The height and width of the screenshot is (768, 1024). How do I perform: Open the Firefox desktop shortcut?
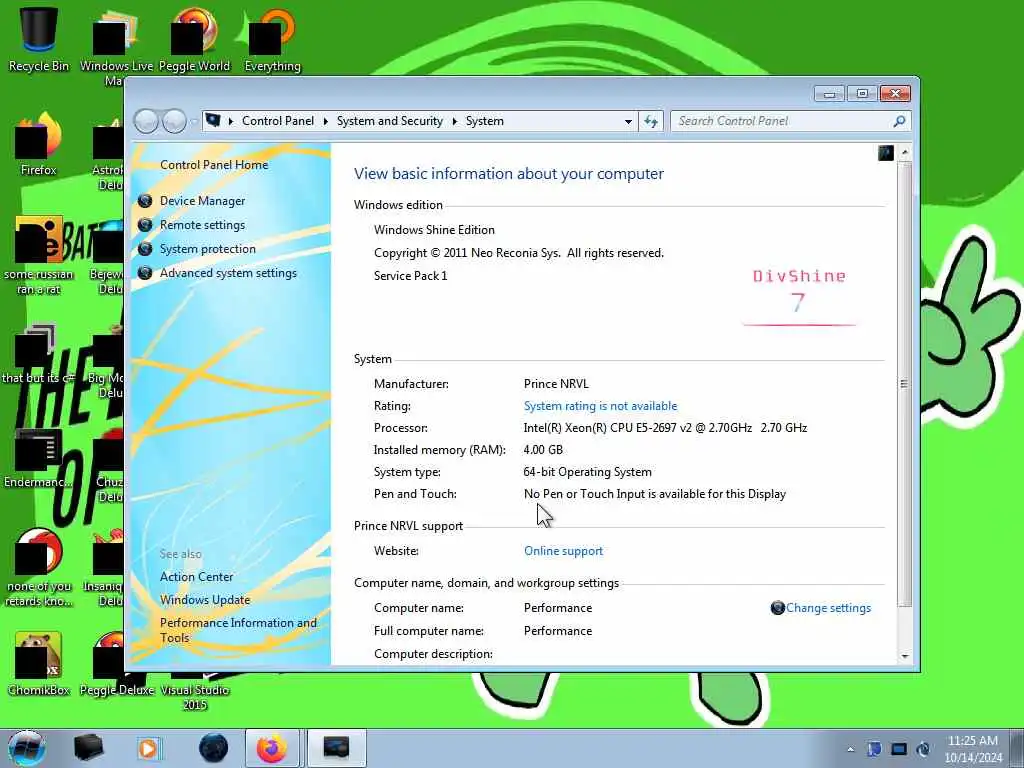pyautogui.click(x=39, y=145)
